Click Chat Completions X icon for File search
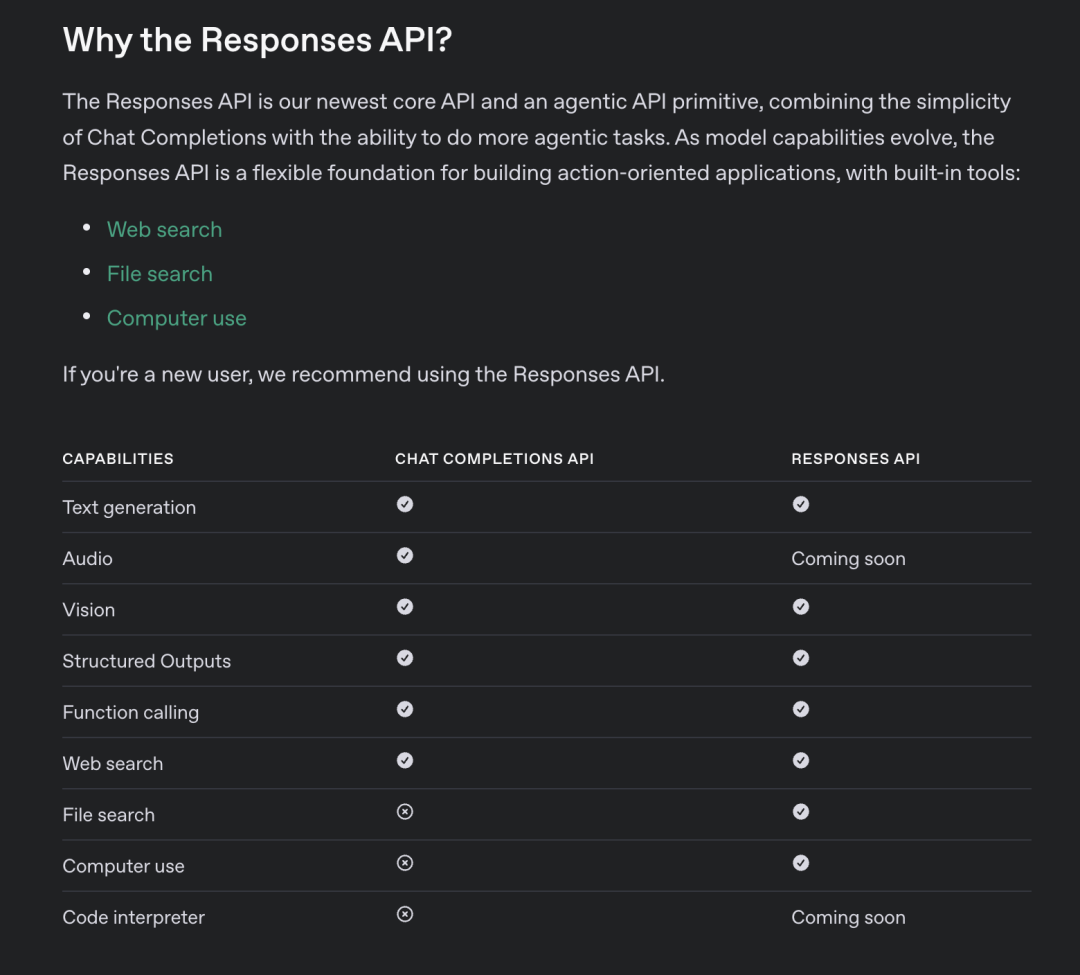The height and width of the screenshot is (975, 1080). point(405,812)
